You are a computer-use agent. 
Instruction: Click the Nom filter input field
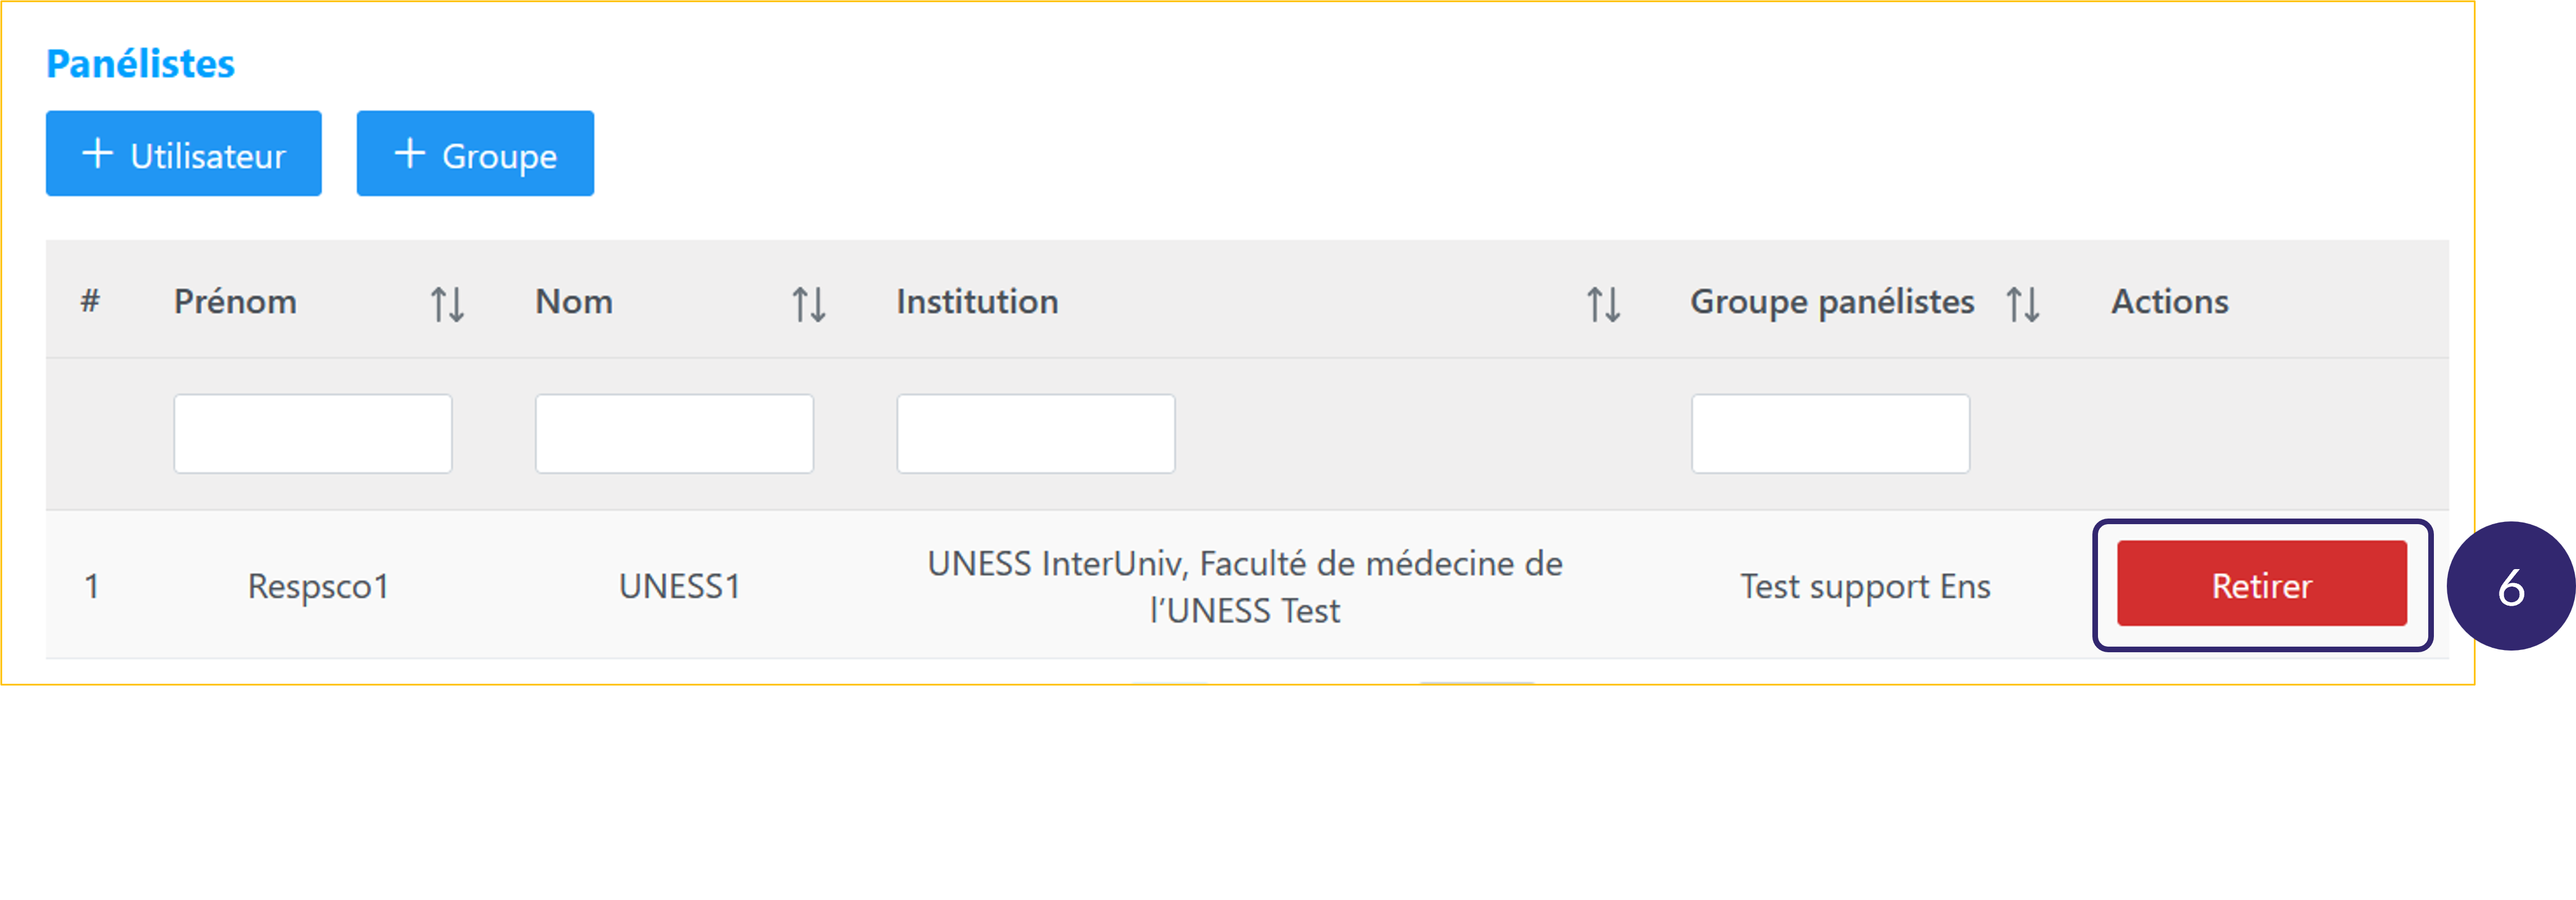674,433
